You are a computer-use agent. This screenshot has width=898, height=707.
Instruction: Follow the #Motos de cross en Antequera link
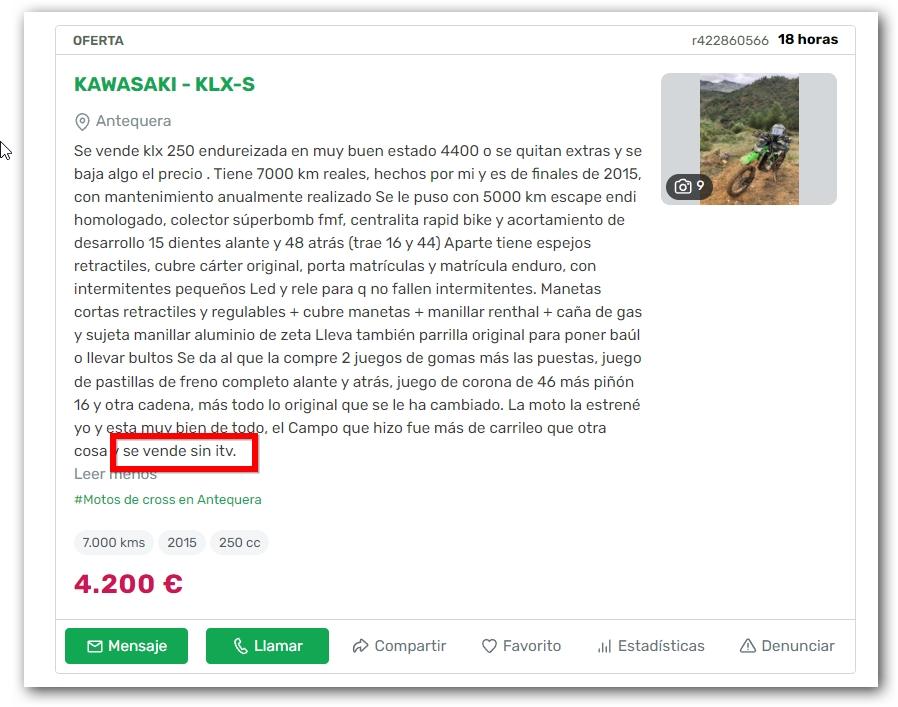(168, 500)
